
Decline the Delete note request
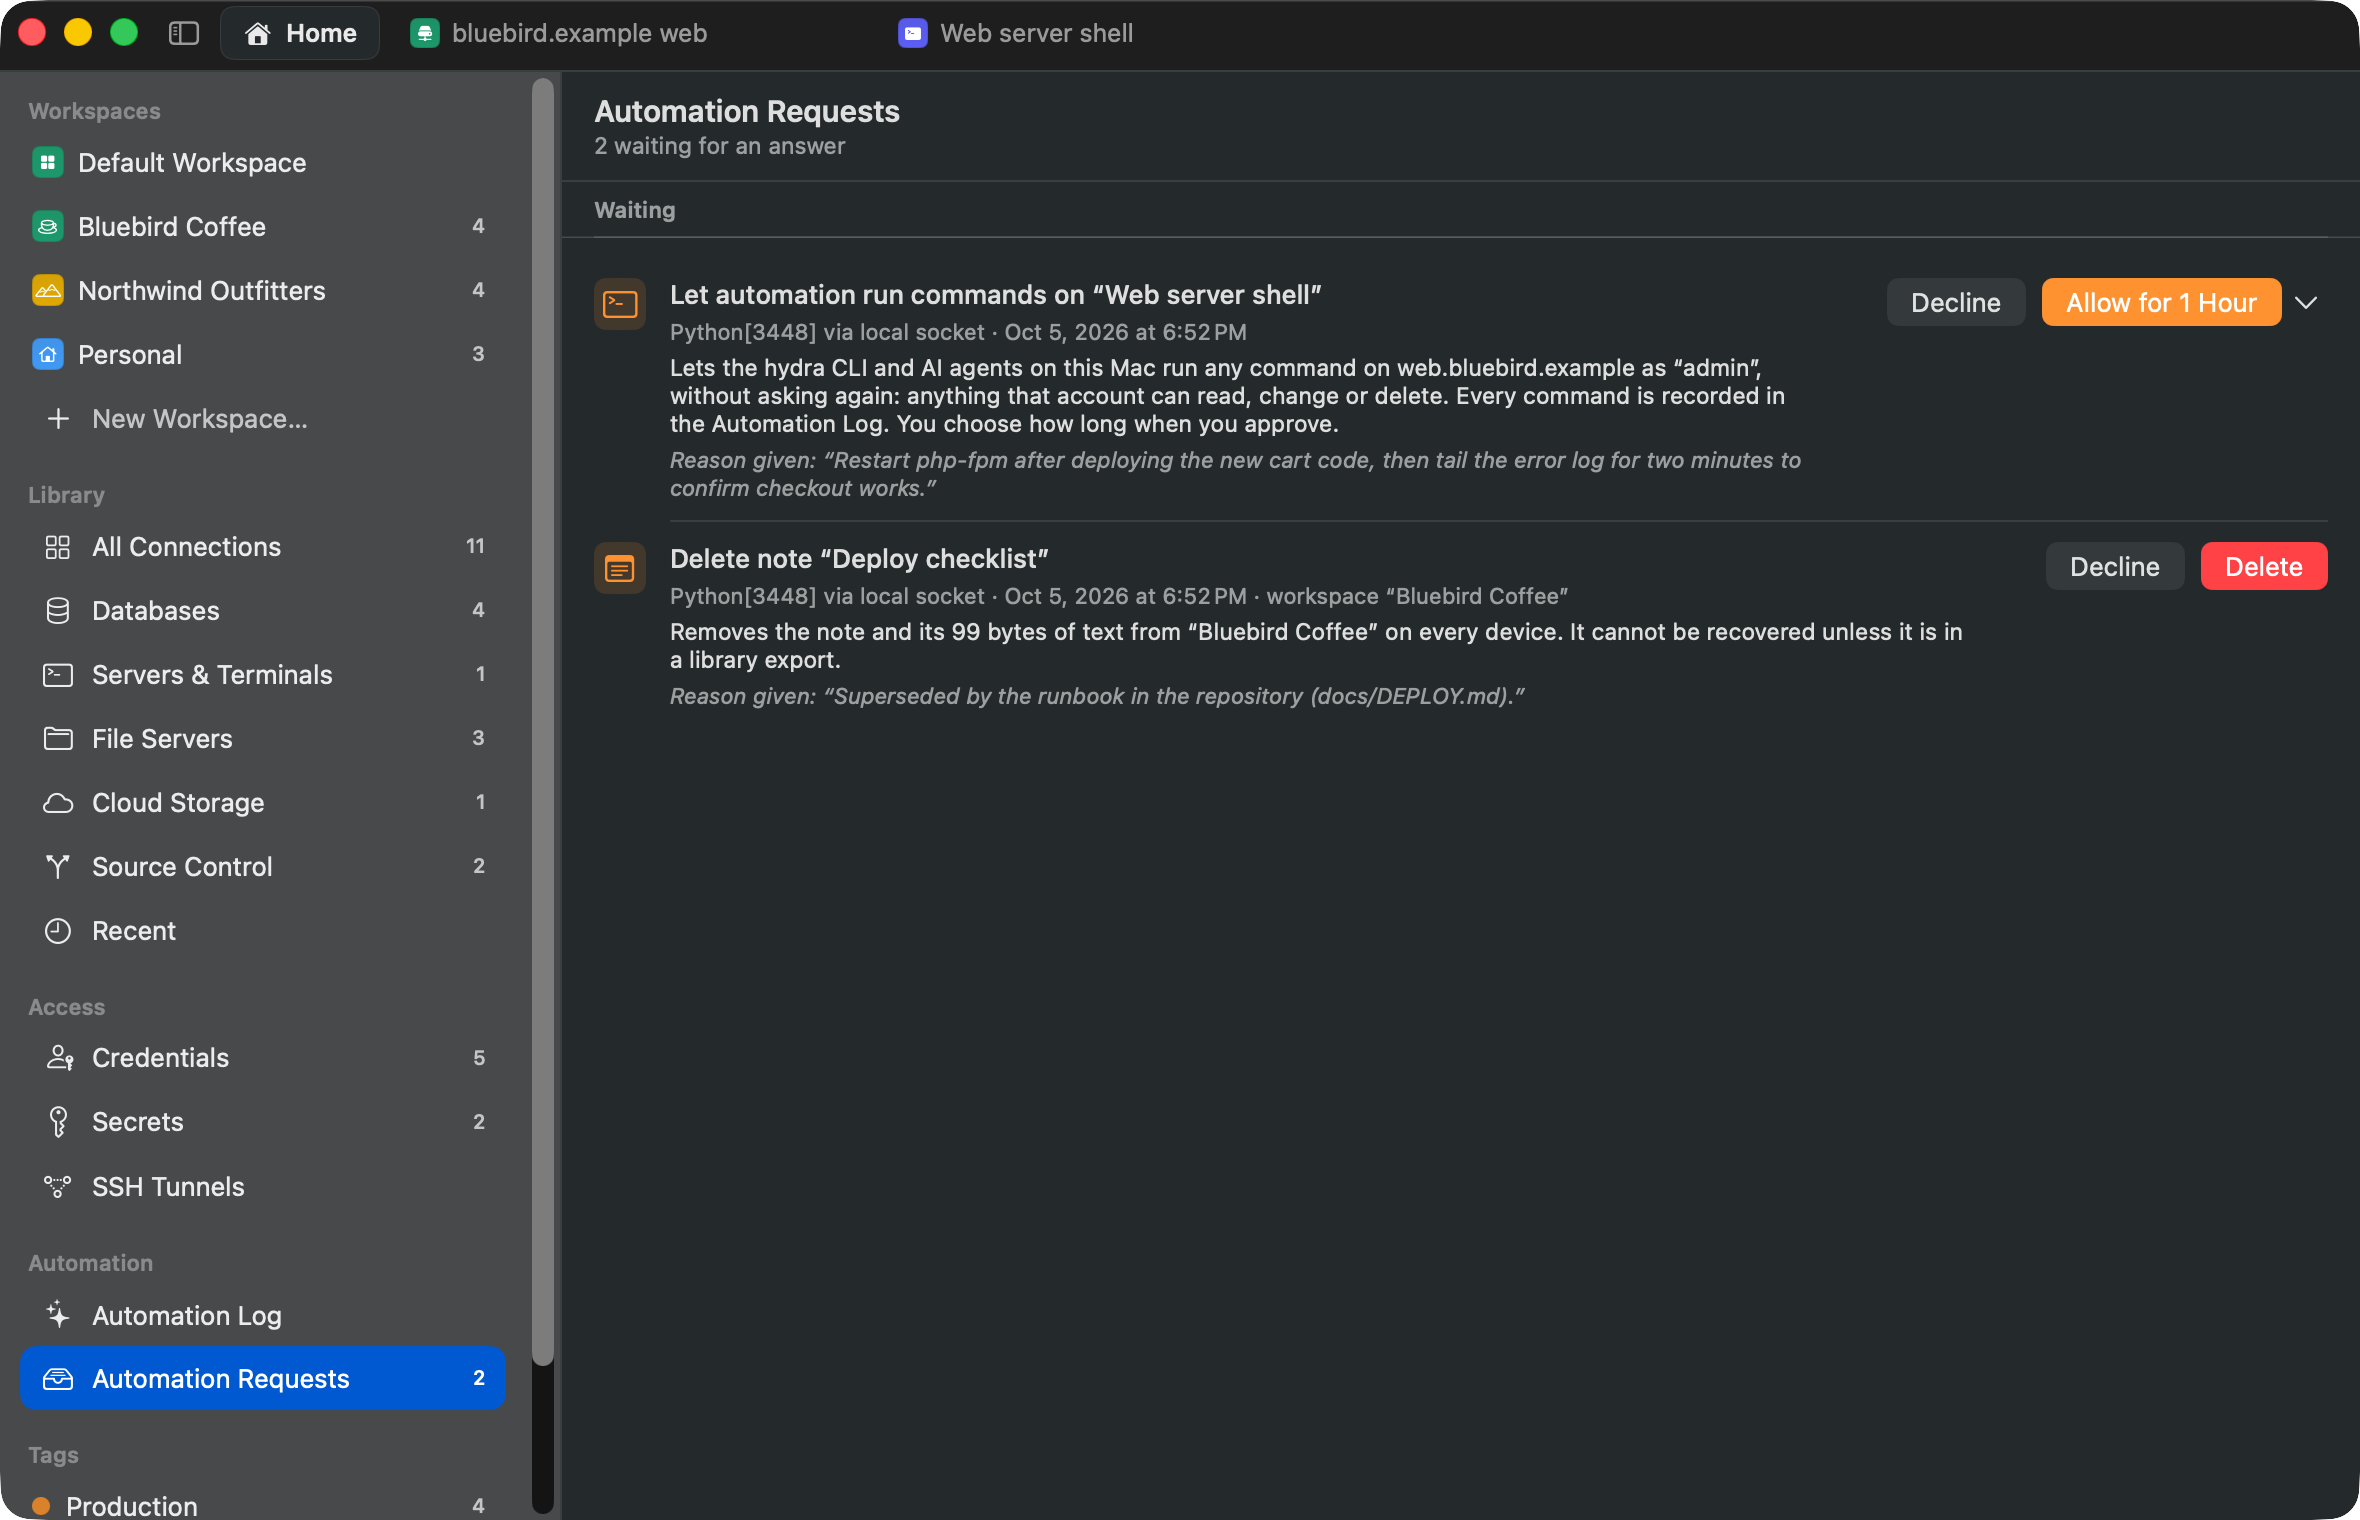[2114, 566]
